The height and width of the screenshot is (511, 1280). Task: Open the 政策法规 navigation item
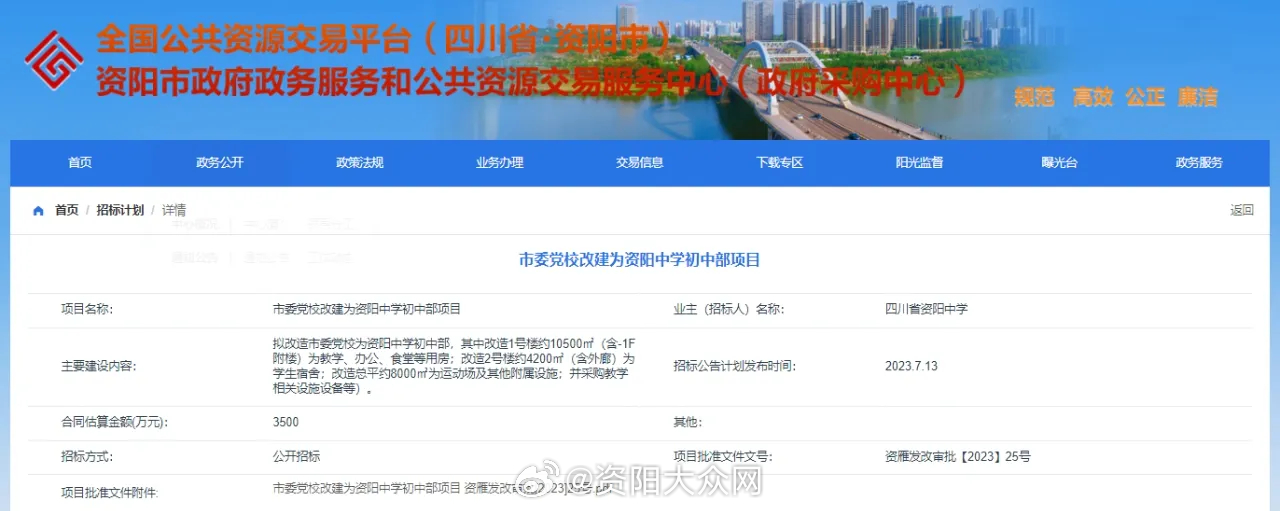pos(360,163)
